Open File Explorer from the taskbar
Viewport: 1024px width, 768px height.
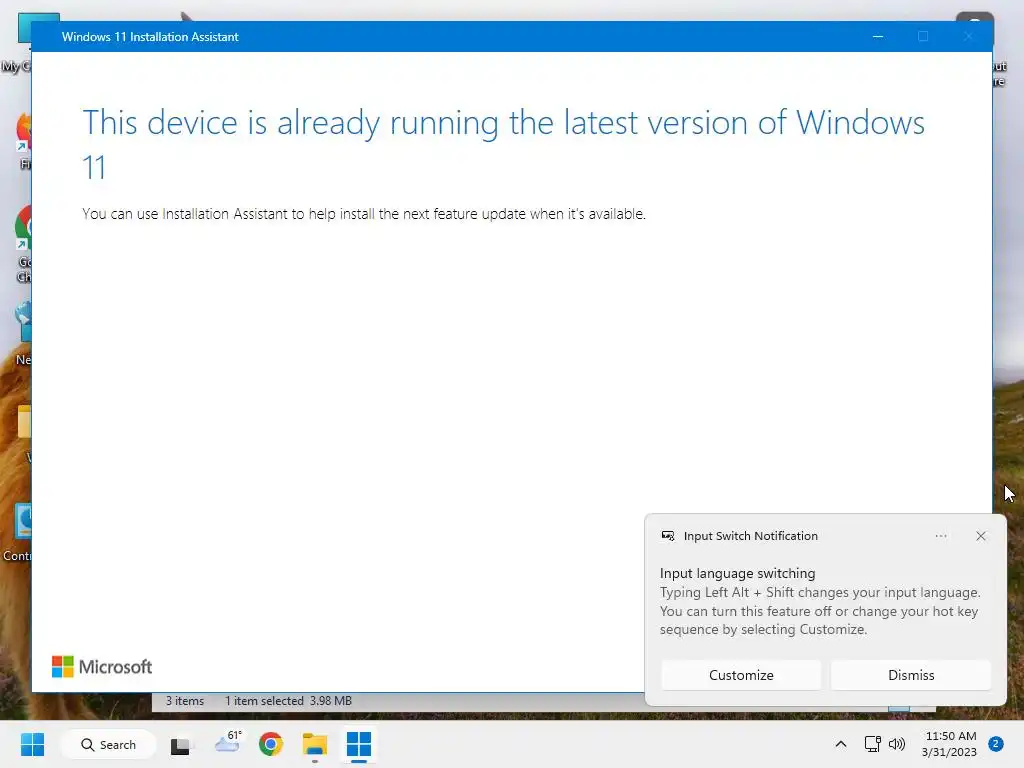(315, 744)
